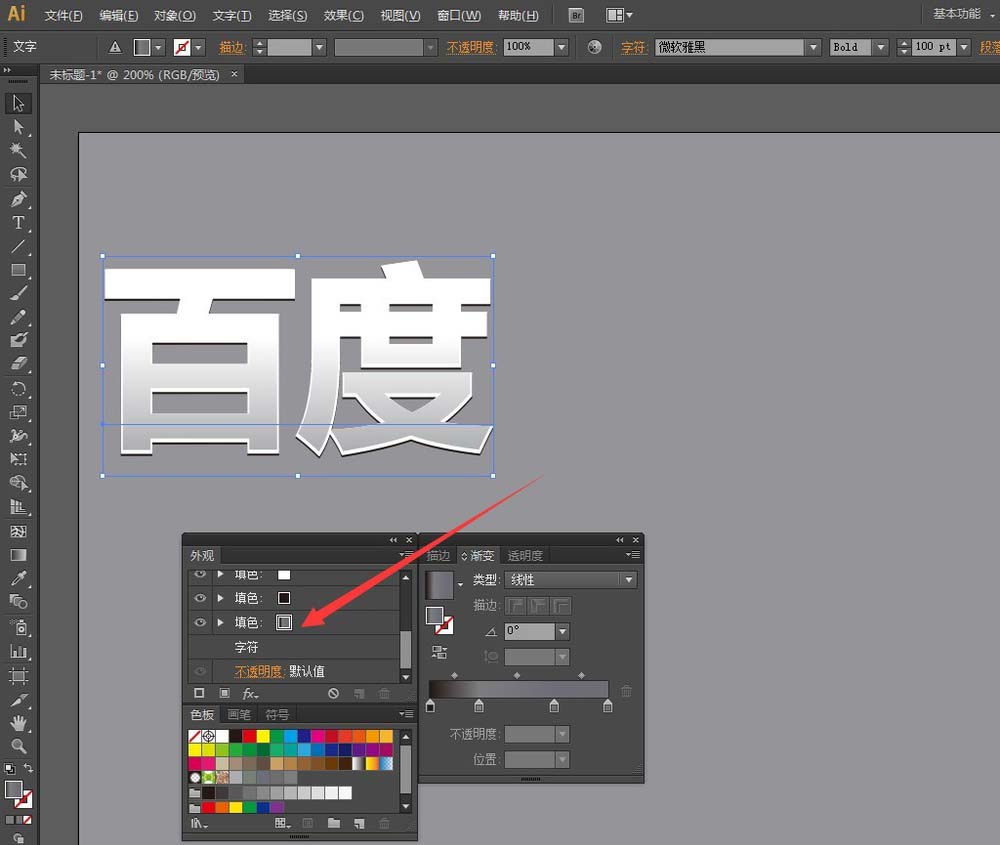Switch to the 画笔 tab

[x=239, y=714]
